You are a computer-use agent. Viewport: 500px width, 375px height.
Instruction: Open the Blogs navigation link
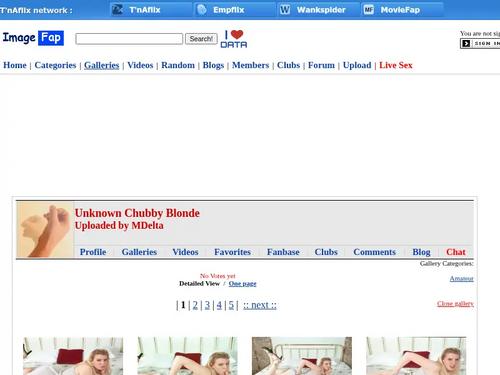tap(213, 65)
